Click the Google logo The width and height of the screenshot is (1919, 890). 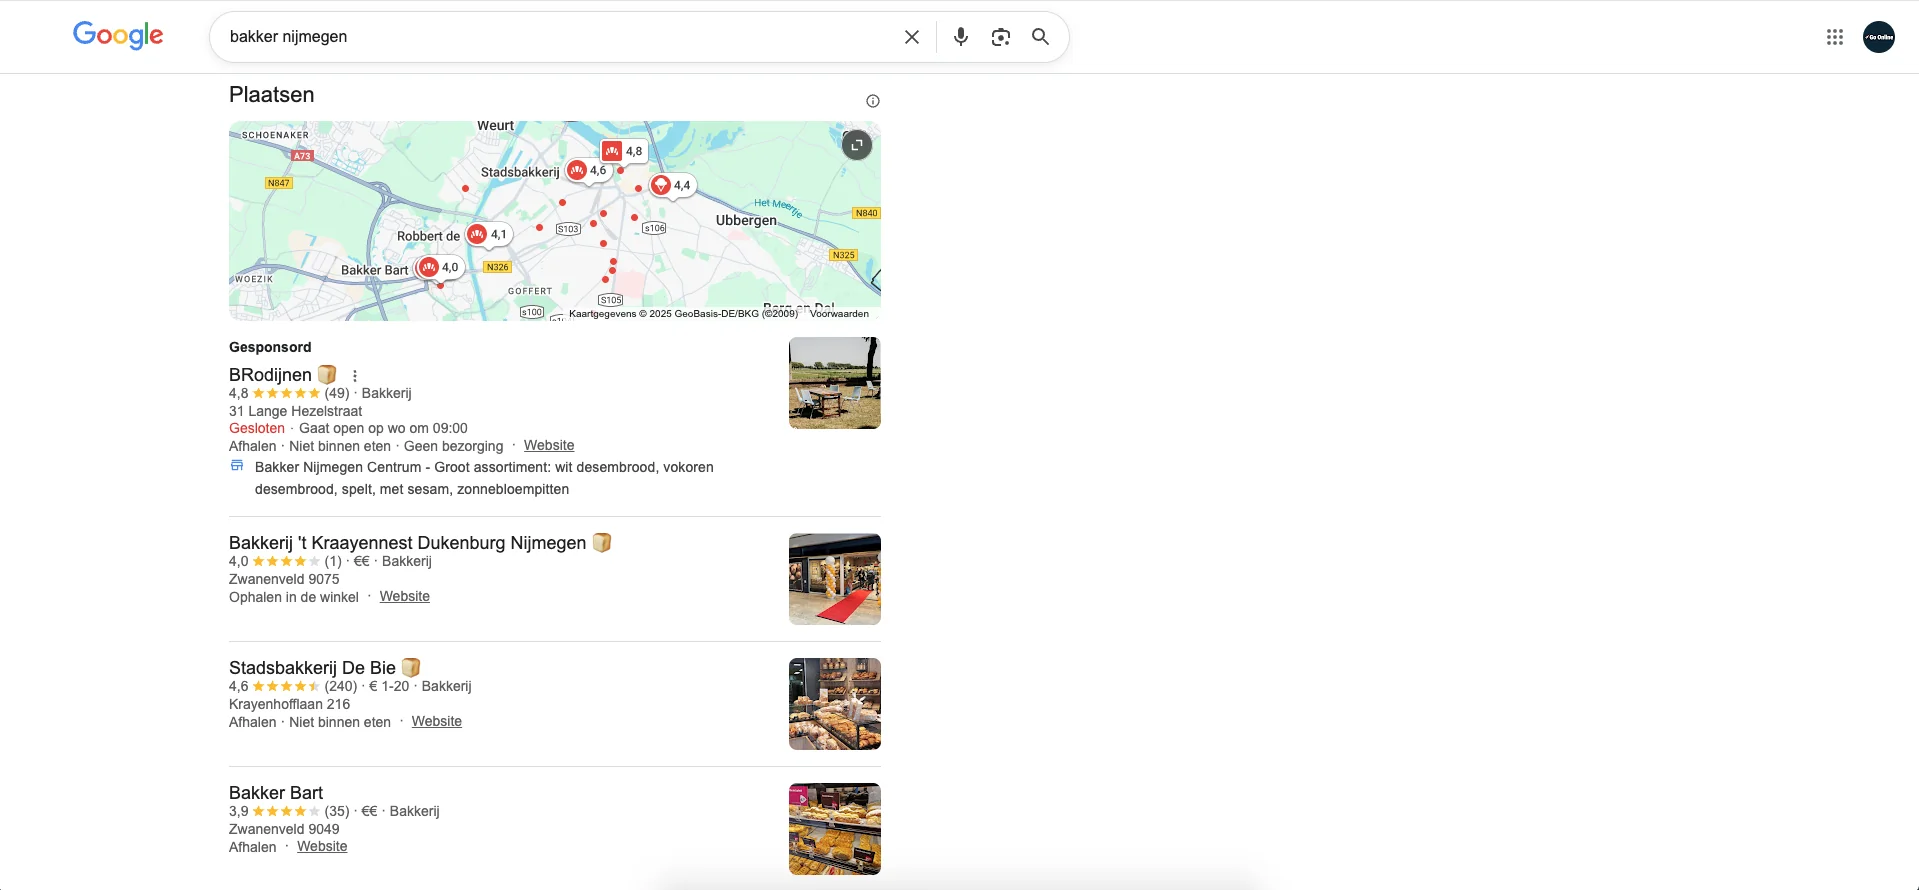click(x=118, y=36)
